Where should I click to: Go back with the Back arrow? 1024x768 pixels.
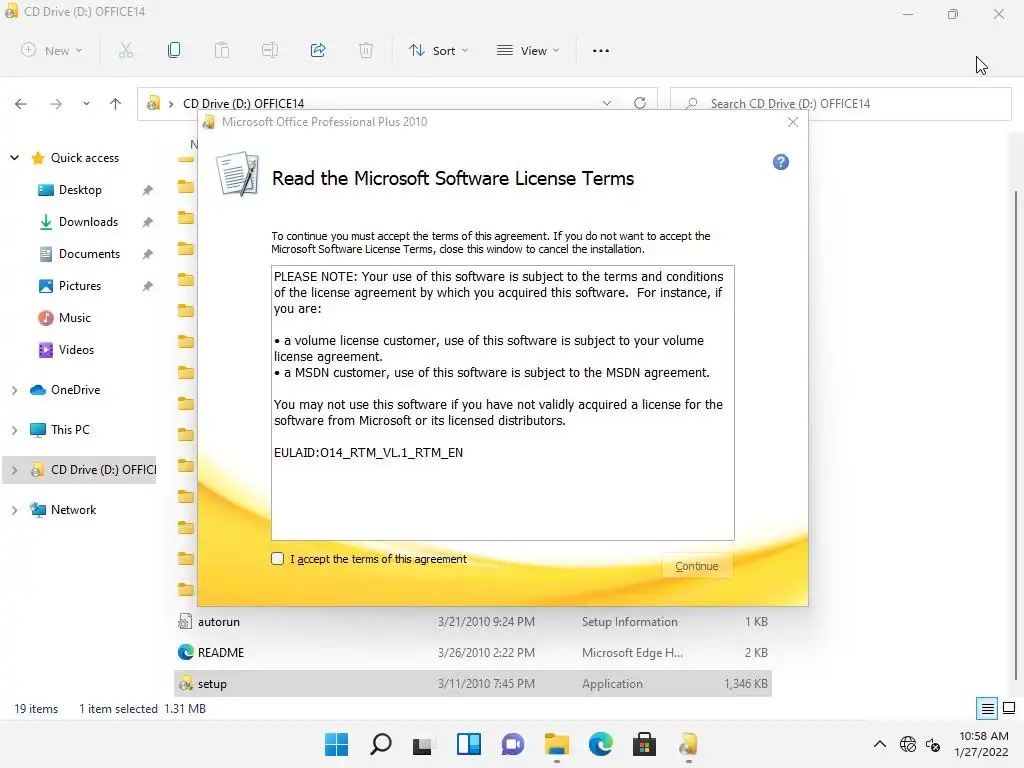point(21,104)
